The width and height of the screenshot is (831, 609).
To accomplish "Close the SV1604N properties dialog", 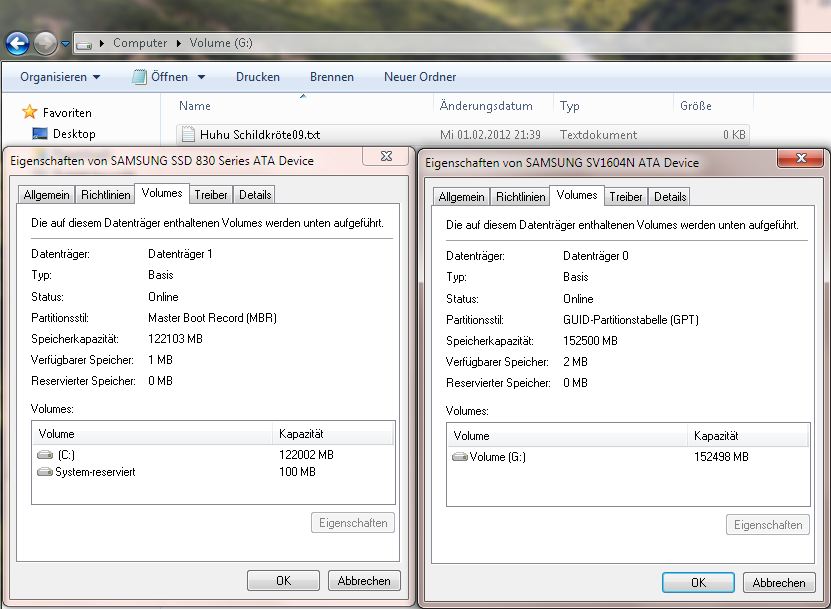I will (x=801, y=158).
